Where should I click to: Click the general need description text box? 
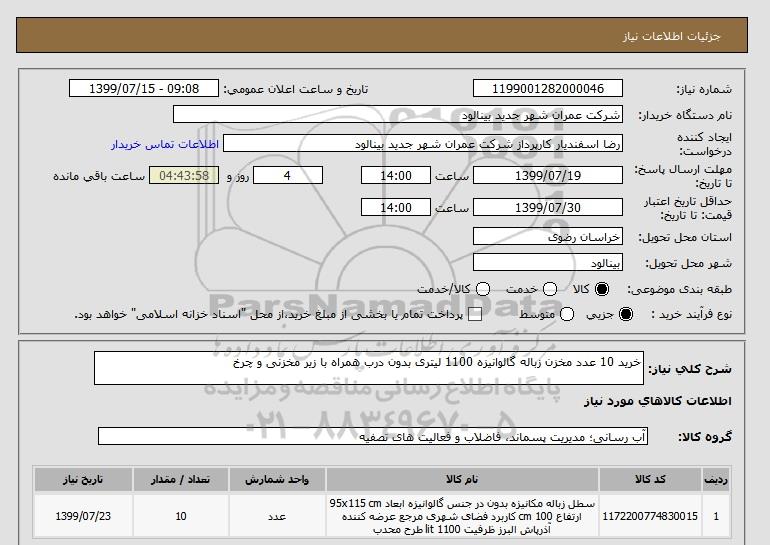[369, 368]
